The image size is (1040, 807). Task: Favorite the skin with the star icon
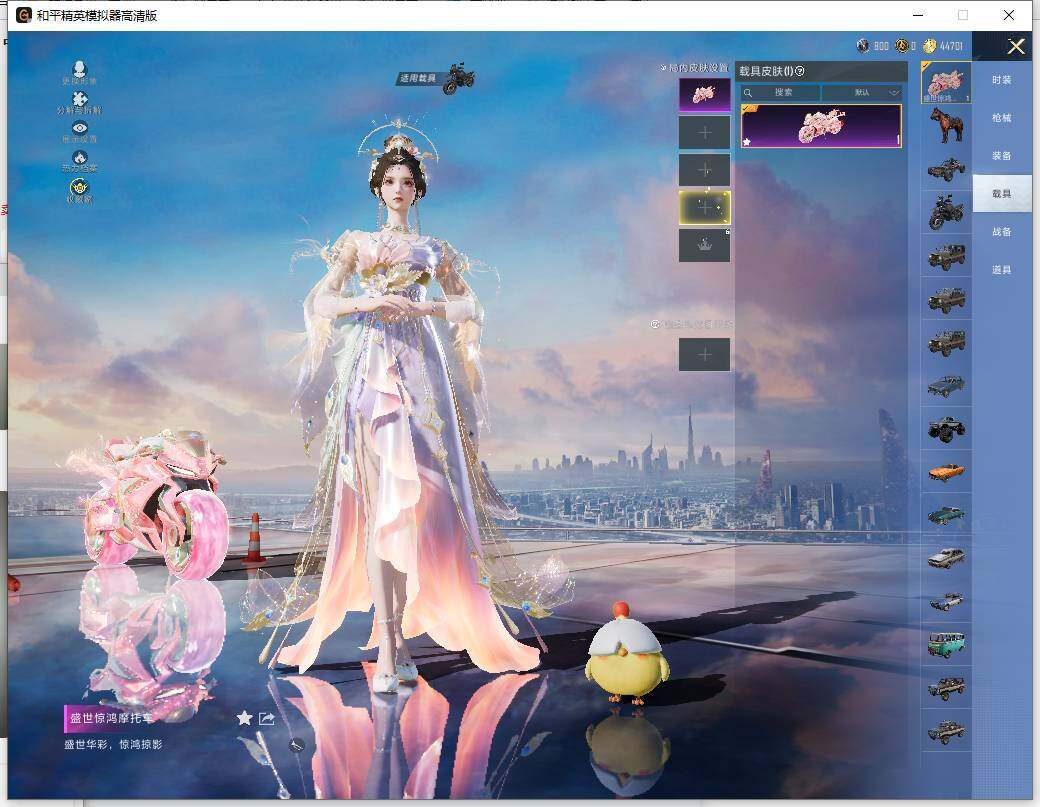pyautogui.click(x=244, y=718)
